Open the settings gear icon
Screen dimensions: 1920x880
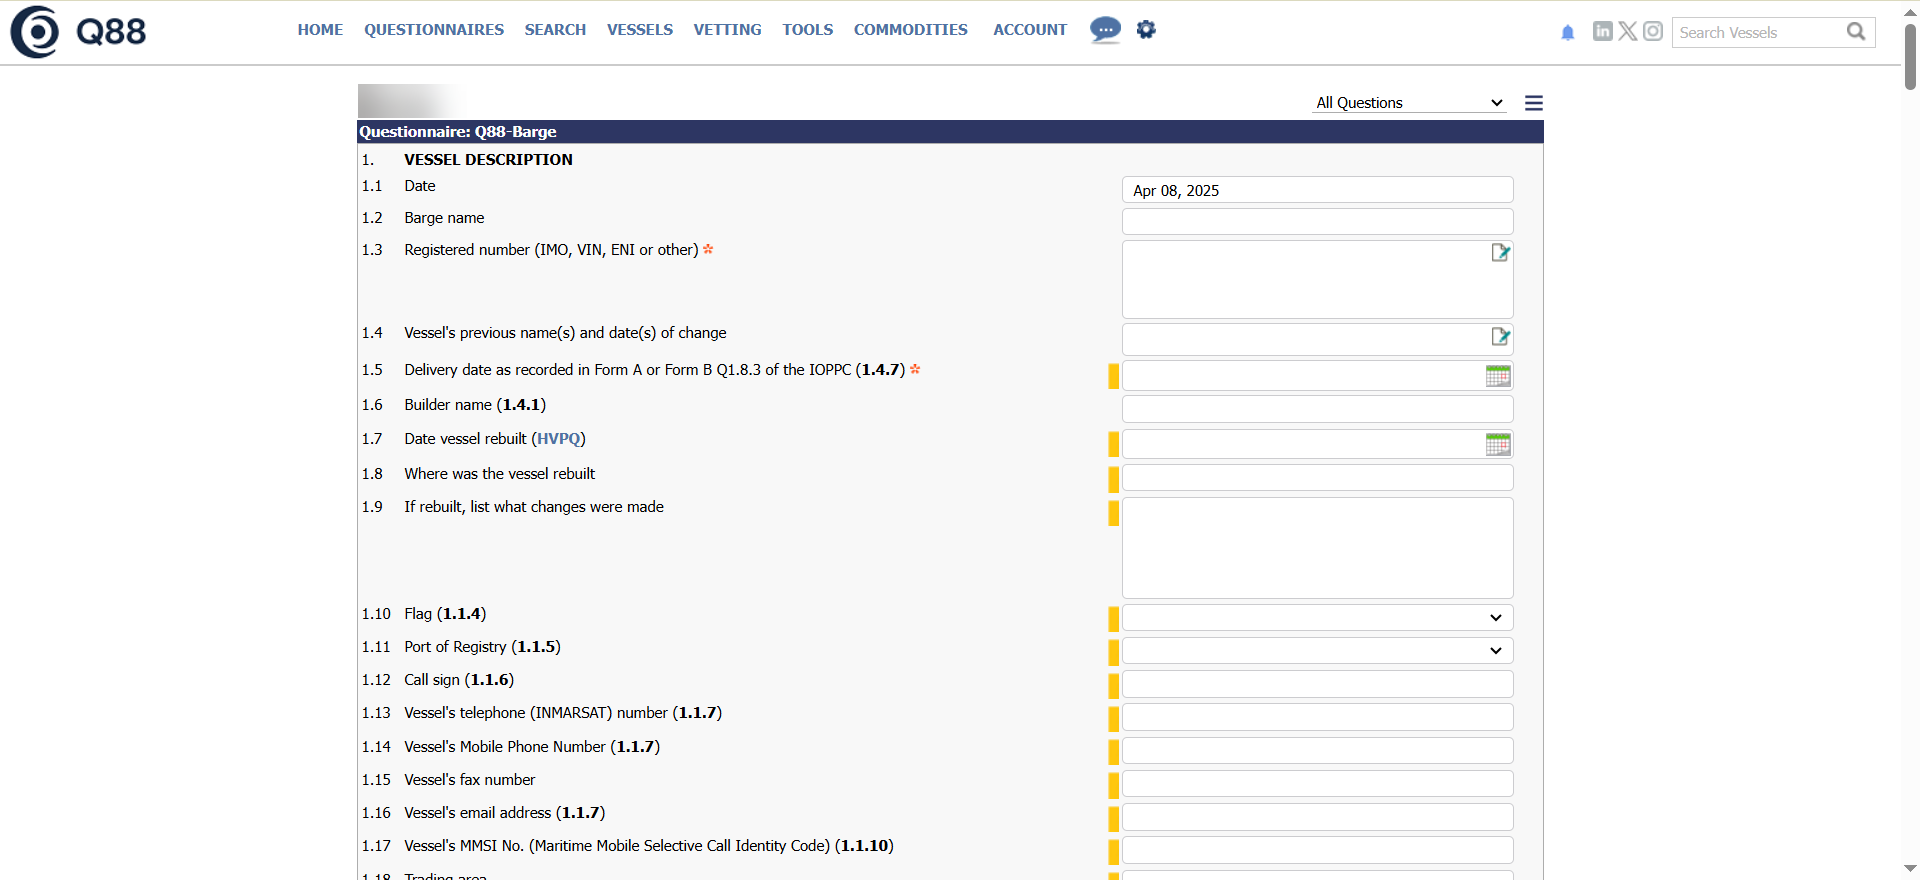(1146, 30)
